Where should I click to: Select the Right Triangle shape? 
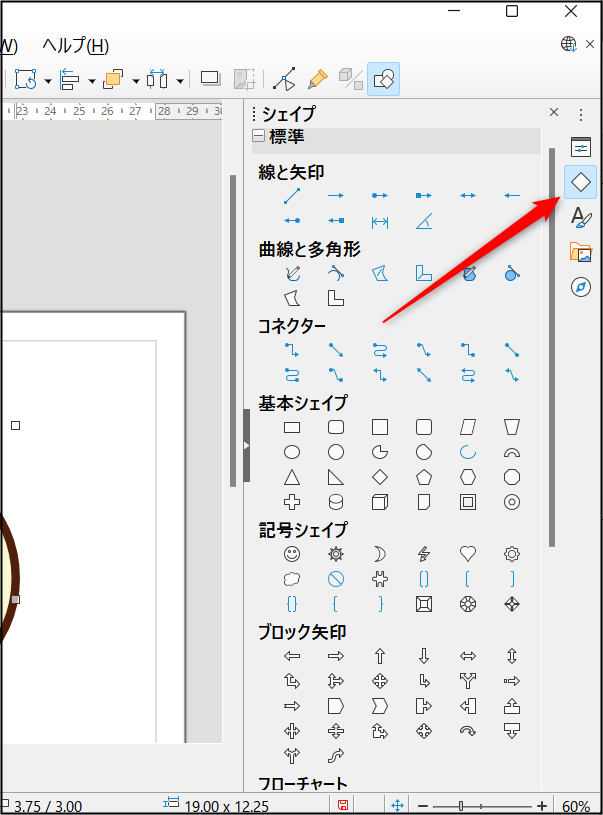point(336,477)
